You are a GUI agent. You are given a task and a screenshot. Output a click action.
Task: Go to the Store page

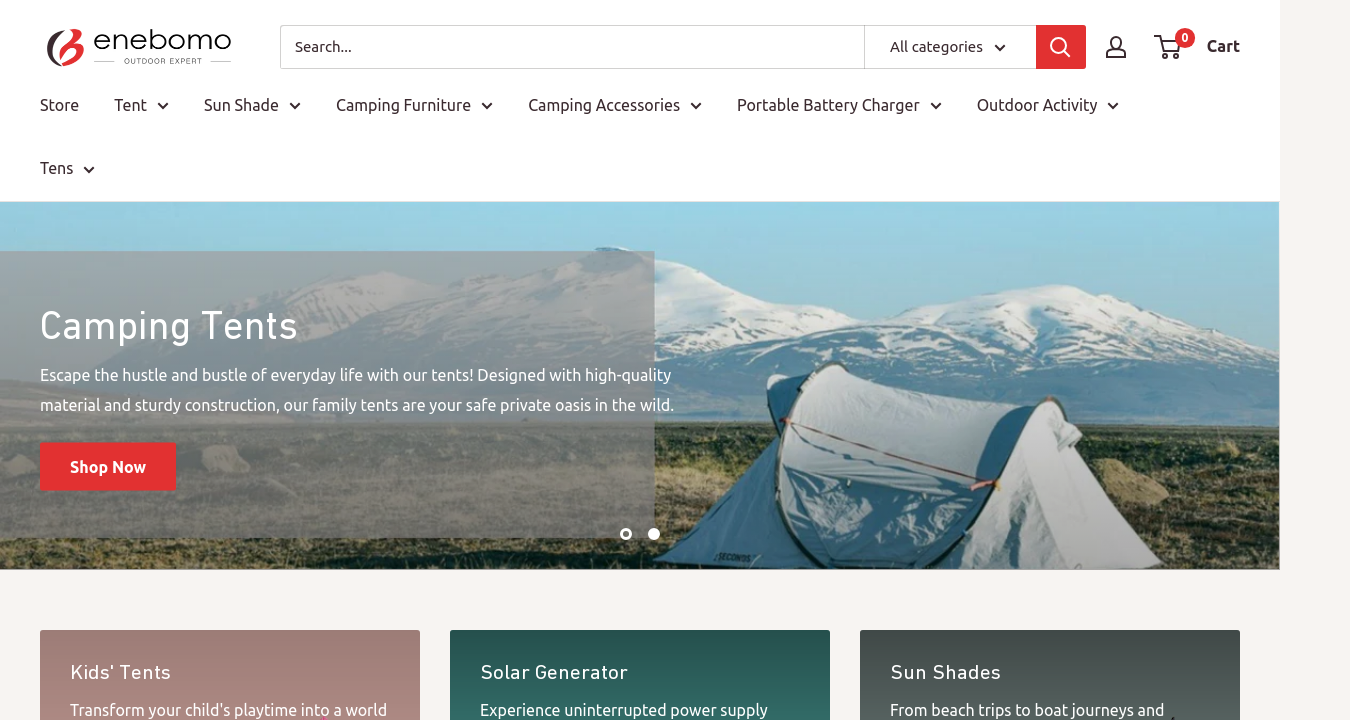coord(59,105)
